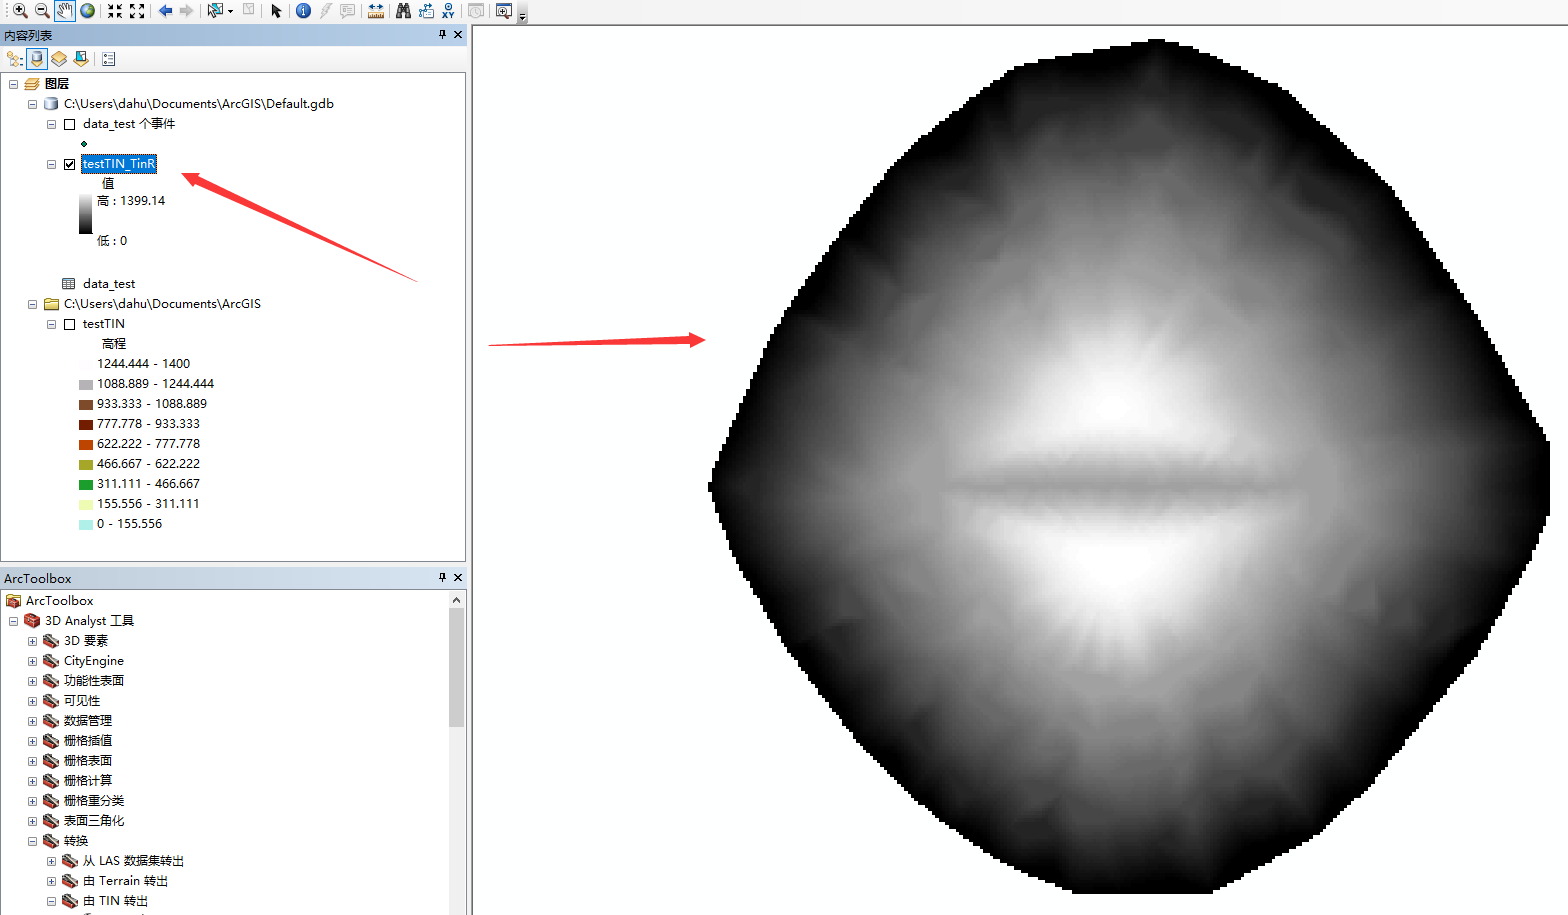1568x915 pixels.
Task: List layers by source
Action: [37, 59]
